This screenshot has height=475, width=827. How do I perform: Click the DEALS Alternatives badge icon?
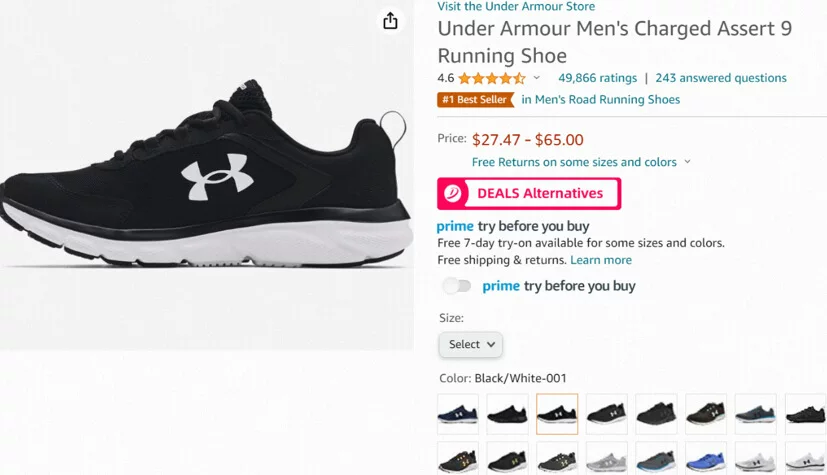[x=453, y=193]
